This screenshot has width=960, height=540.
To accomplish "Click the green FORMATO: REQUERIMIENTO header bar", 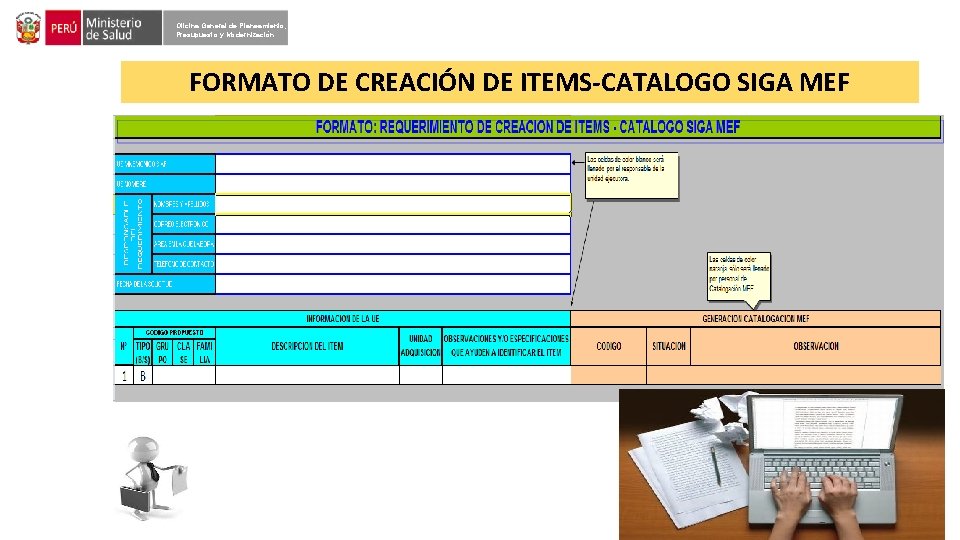I will (x=528, y=127).
